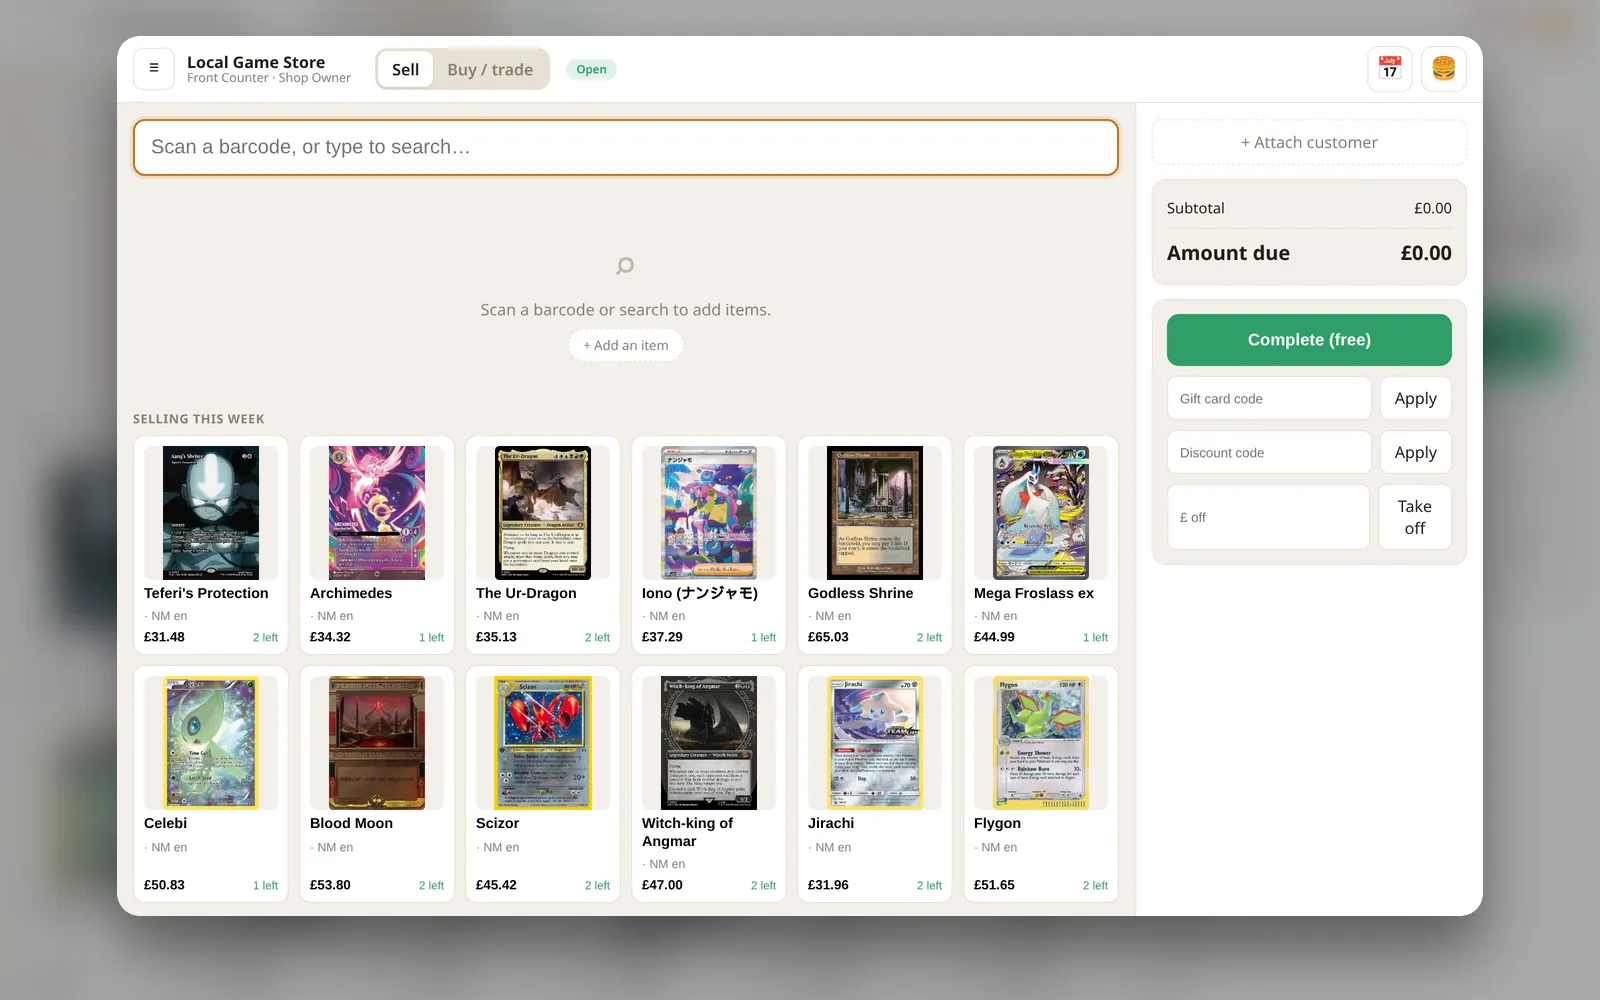Click the "1 left" stock on Celebi
Screen dimensions: 1600x1000
tap(265, 885)
